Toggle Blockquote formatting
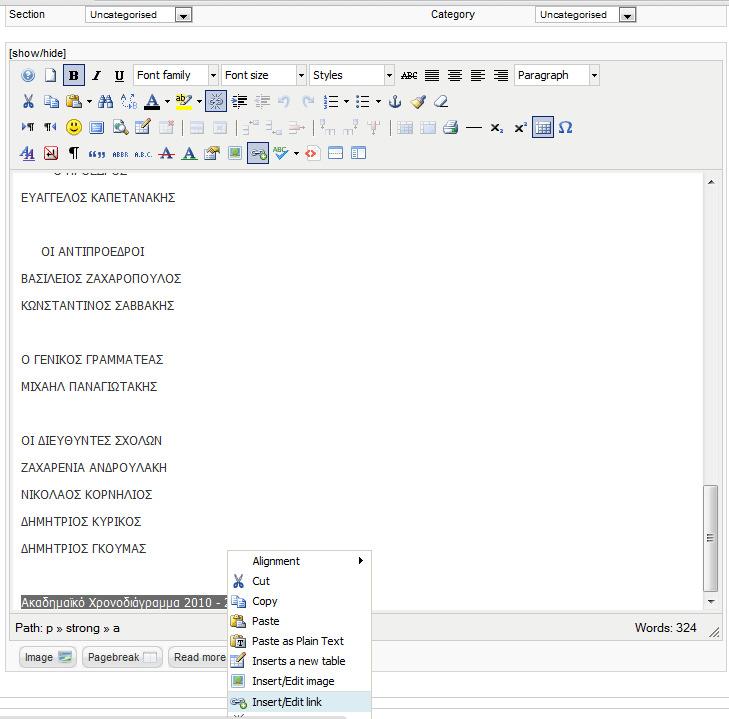 pos(97,154)
